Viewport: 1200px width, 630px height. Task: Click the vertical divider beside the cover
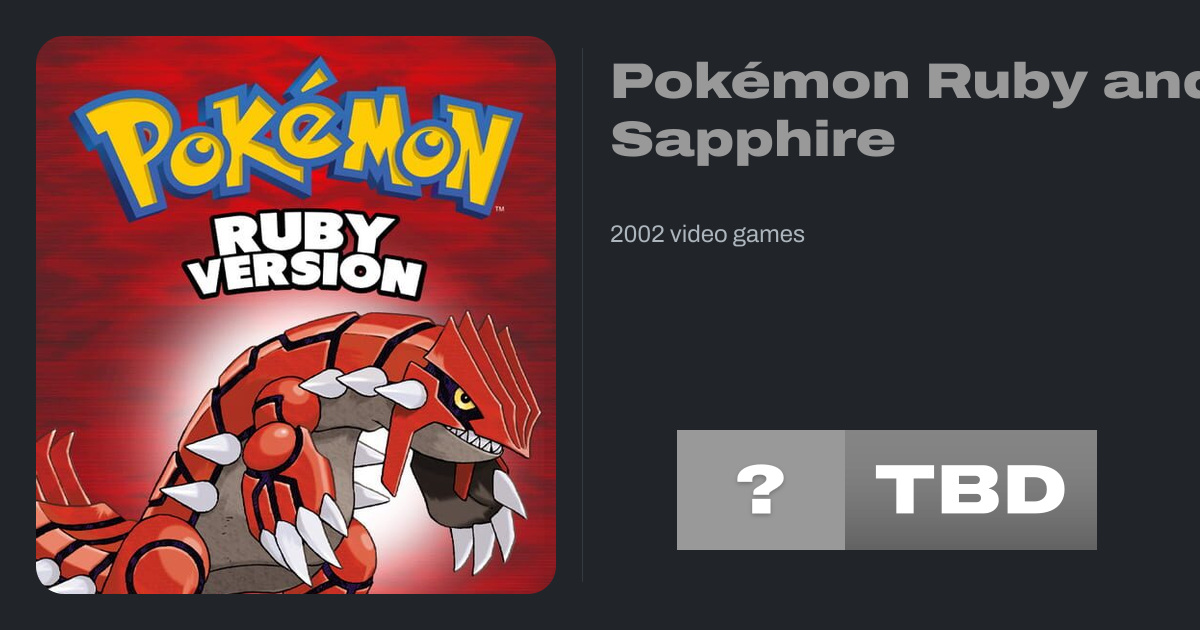(582, 315)
